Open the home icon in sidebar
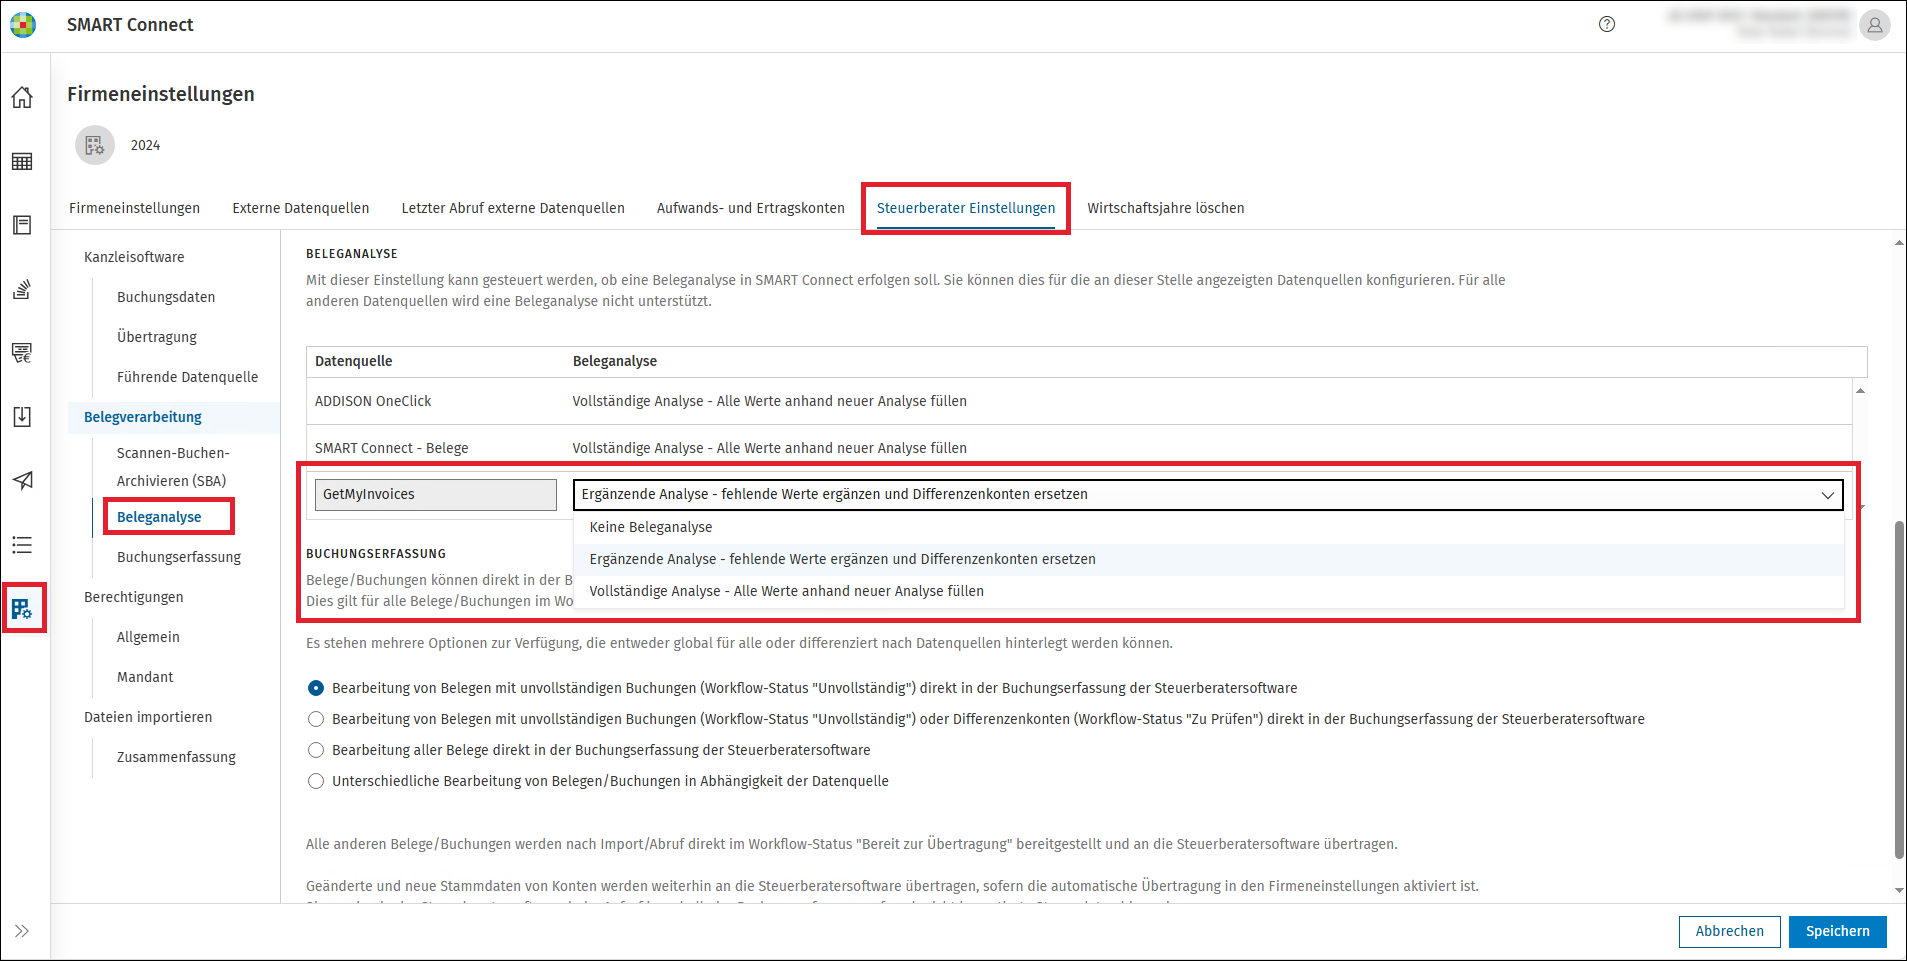This screenshot has height=961, width=1907. click(x=22, y=97)
